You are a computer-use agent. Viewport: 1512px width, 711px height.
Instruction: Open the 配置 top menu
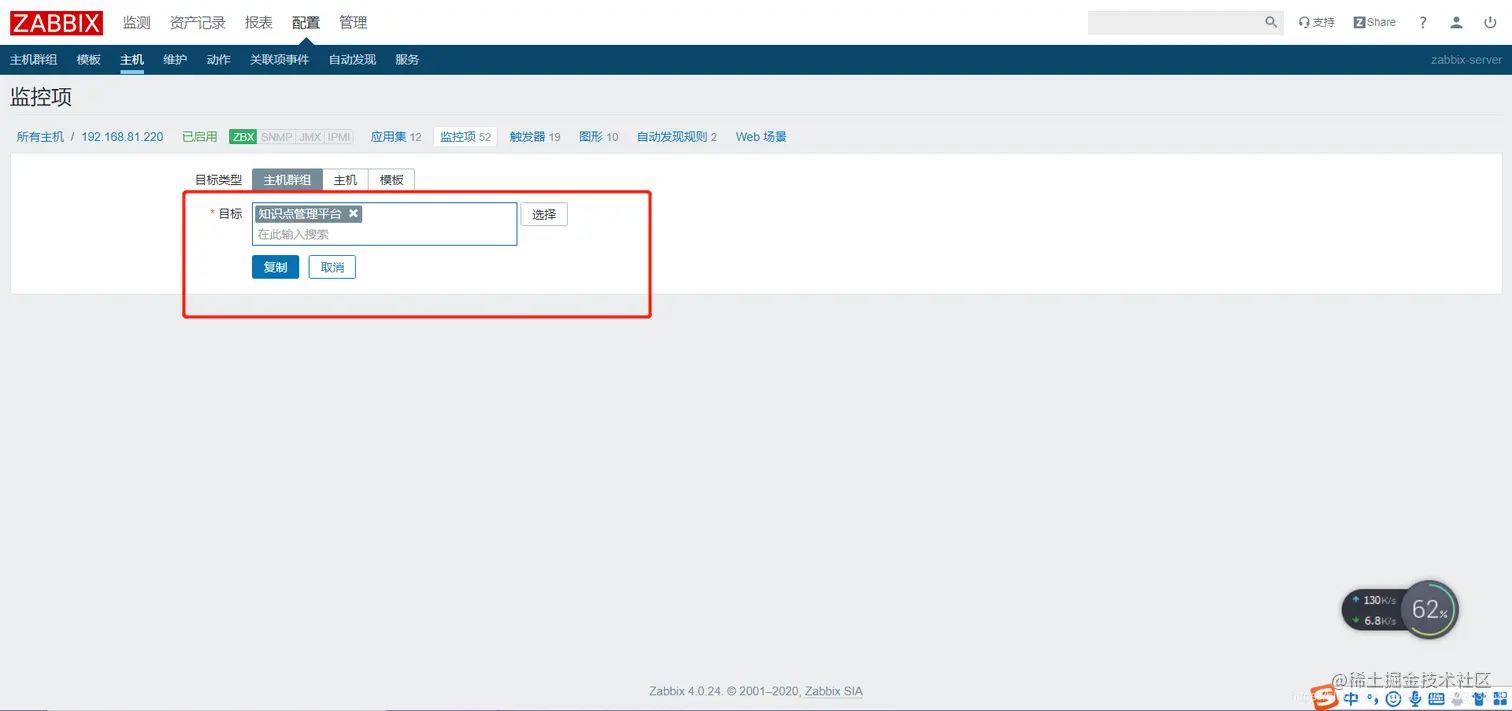coord(306,22)
